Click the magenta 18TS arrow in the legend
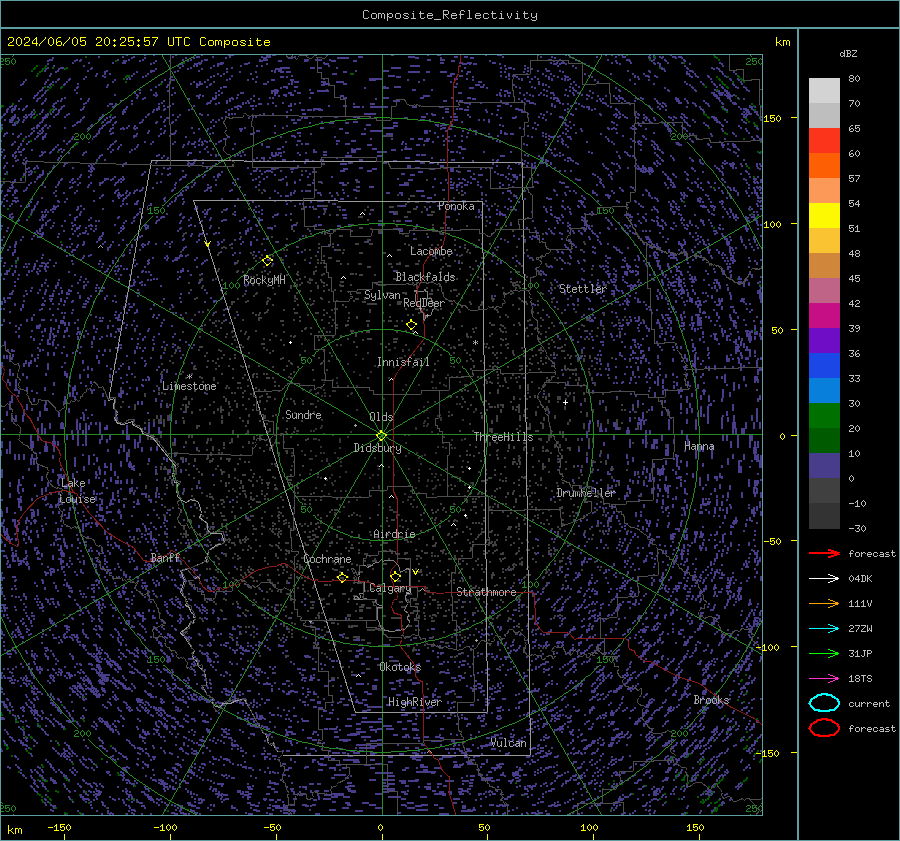This screenshot has height=841, width=900. (x=824, y=679)
